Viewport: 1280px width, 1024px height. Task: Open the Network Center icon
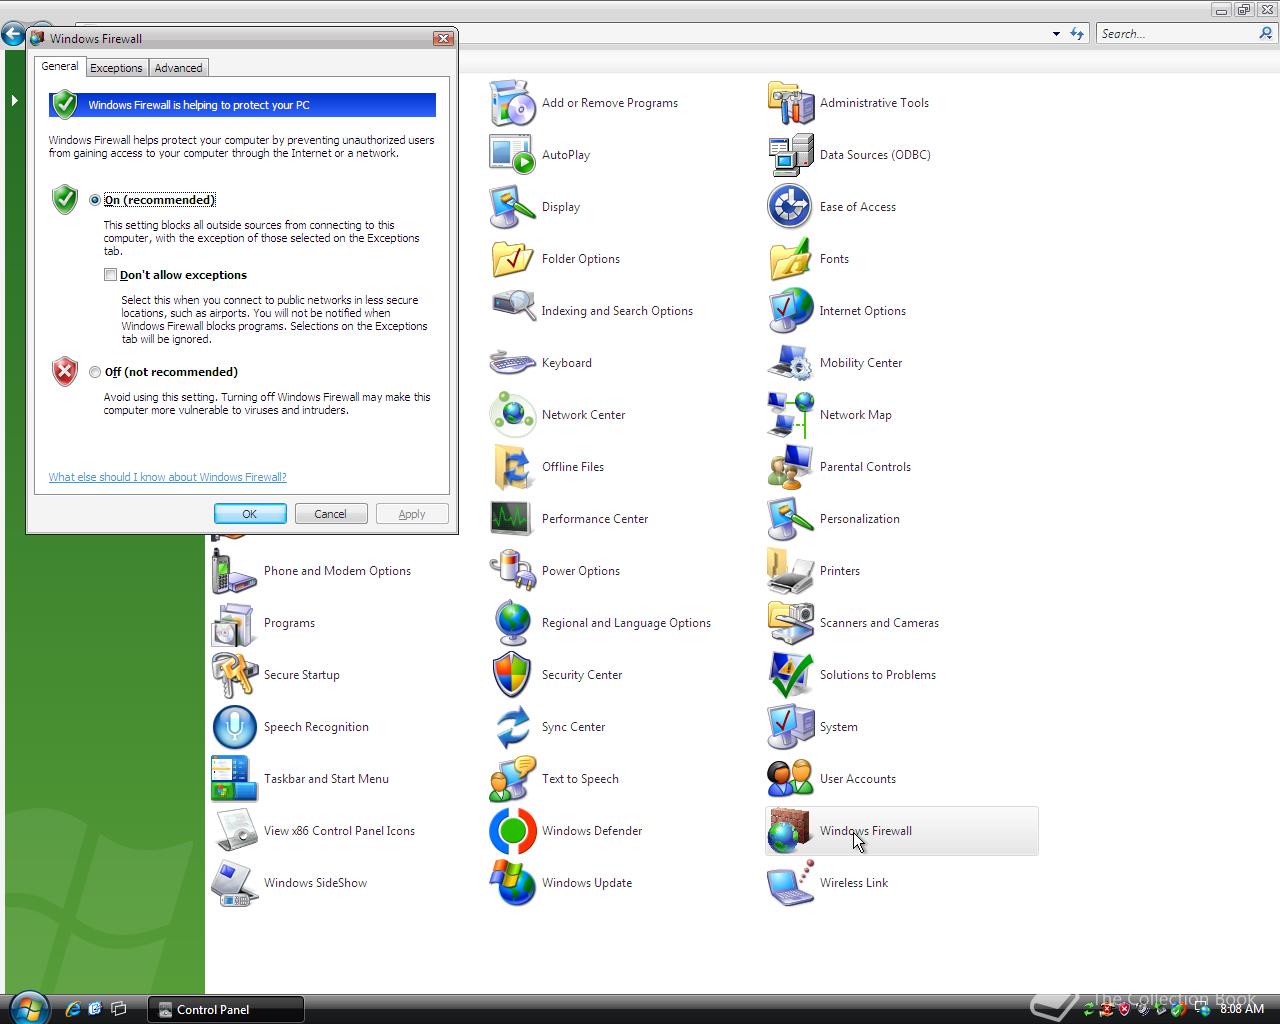click(512, 415)
